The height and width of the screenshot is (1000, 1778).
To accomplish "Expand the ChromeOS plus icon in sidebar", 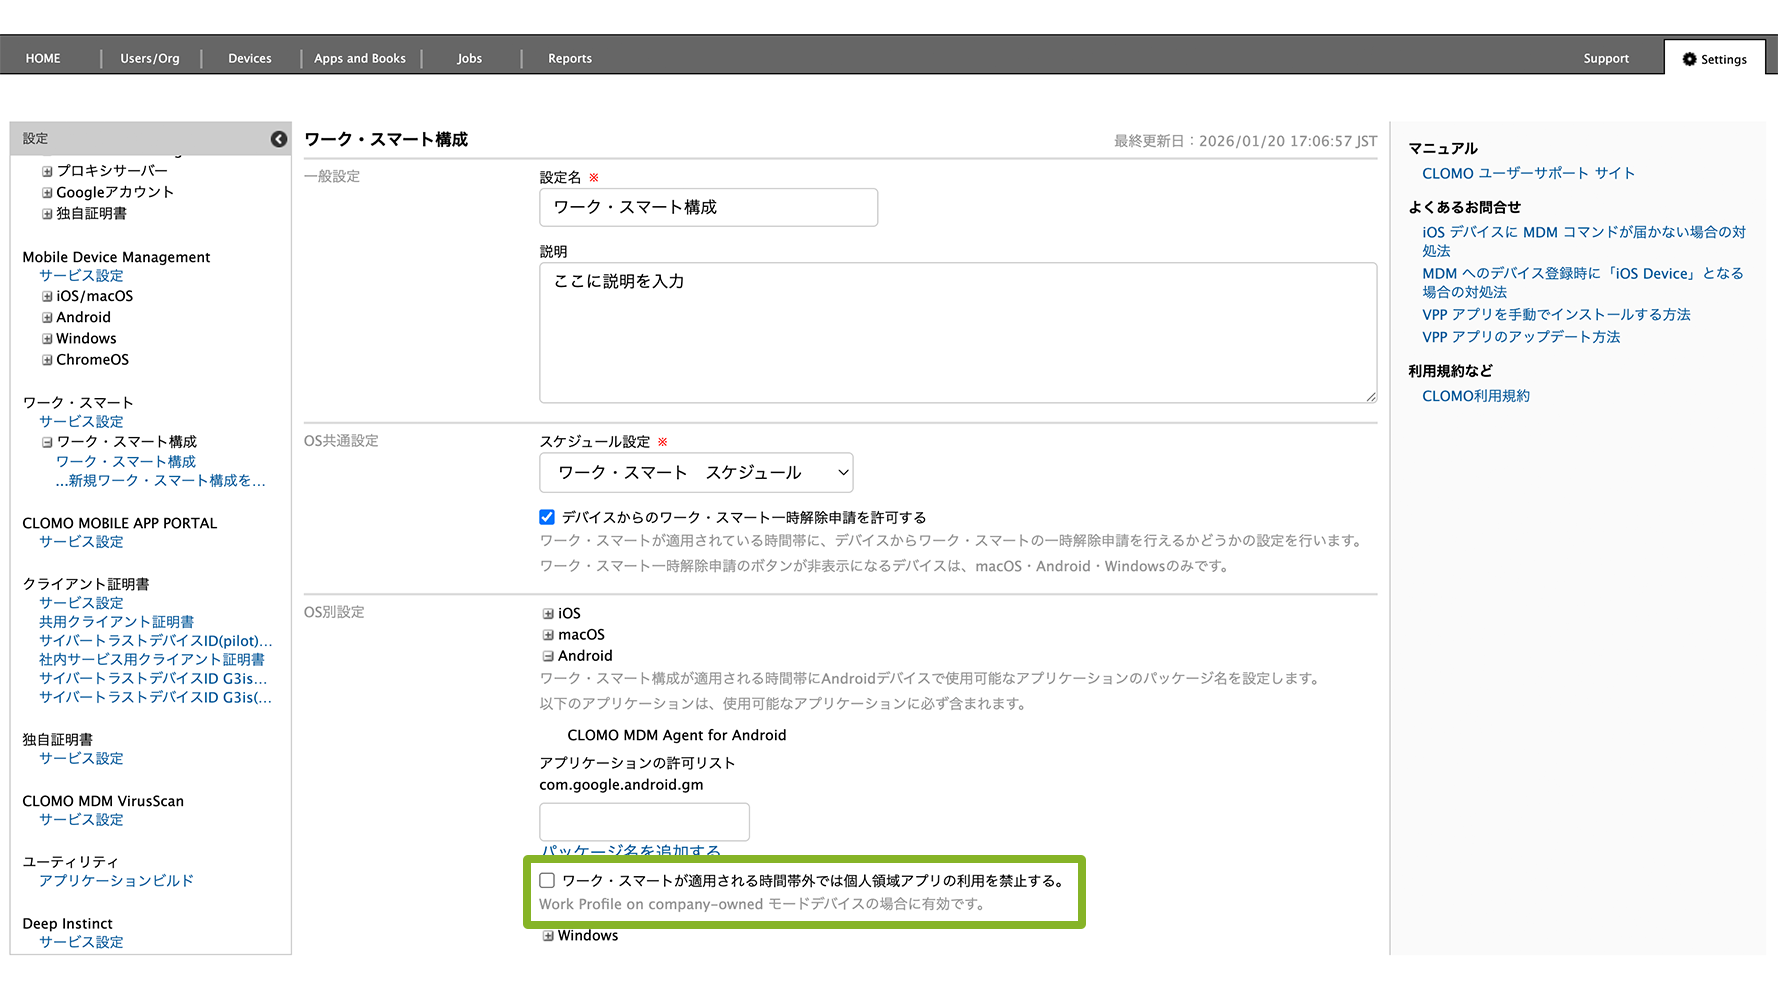I will [x=47, y=360].
